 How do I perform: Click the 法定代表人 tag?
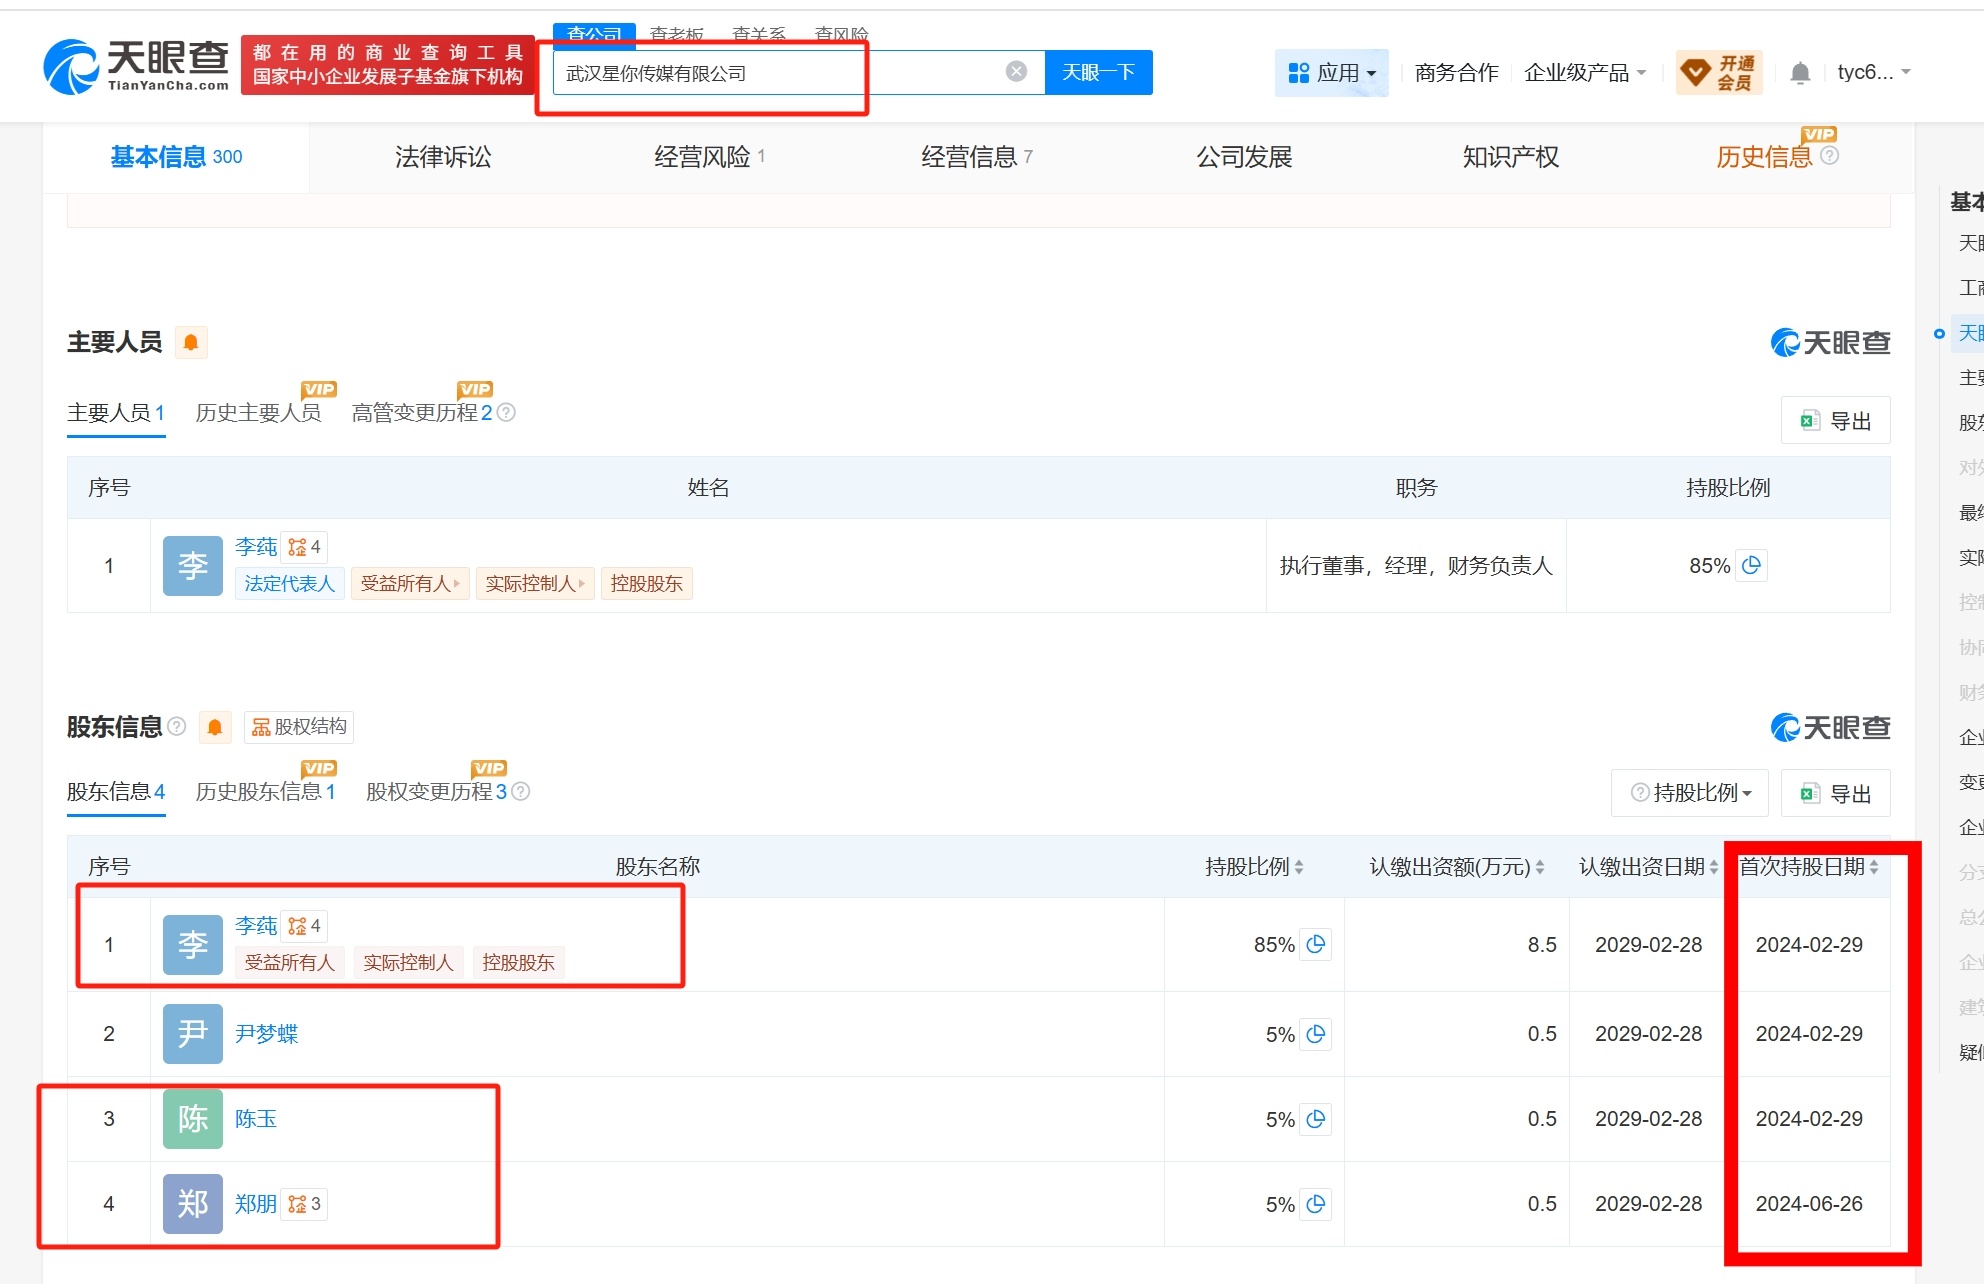click(290, 584)
